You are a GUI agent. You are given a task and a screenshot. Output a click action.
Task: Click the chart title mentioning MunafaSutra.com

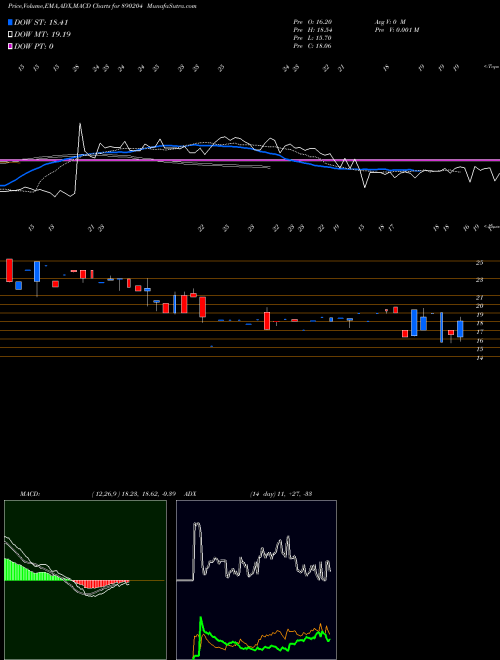tap(102, 6)
